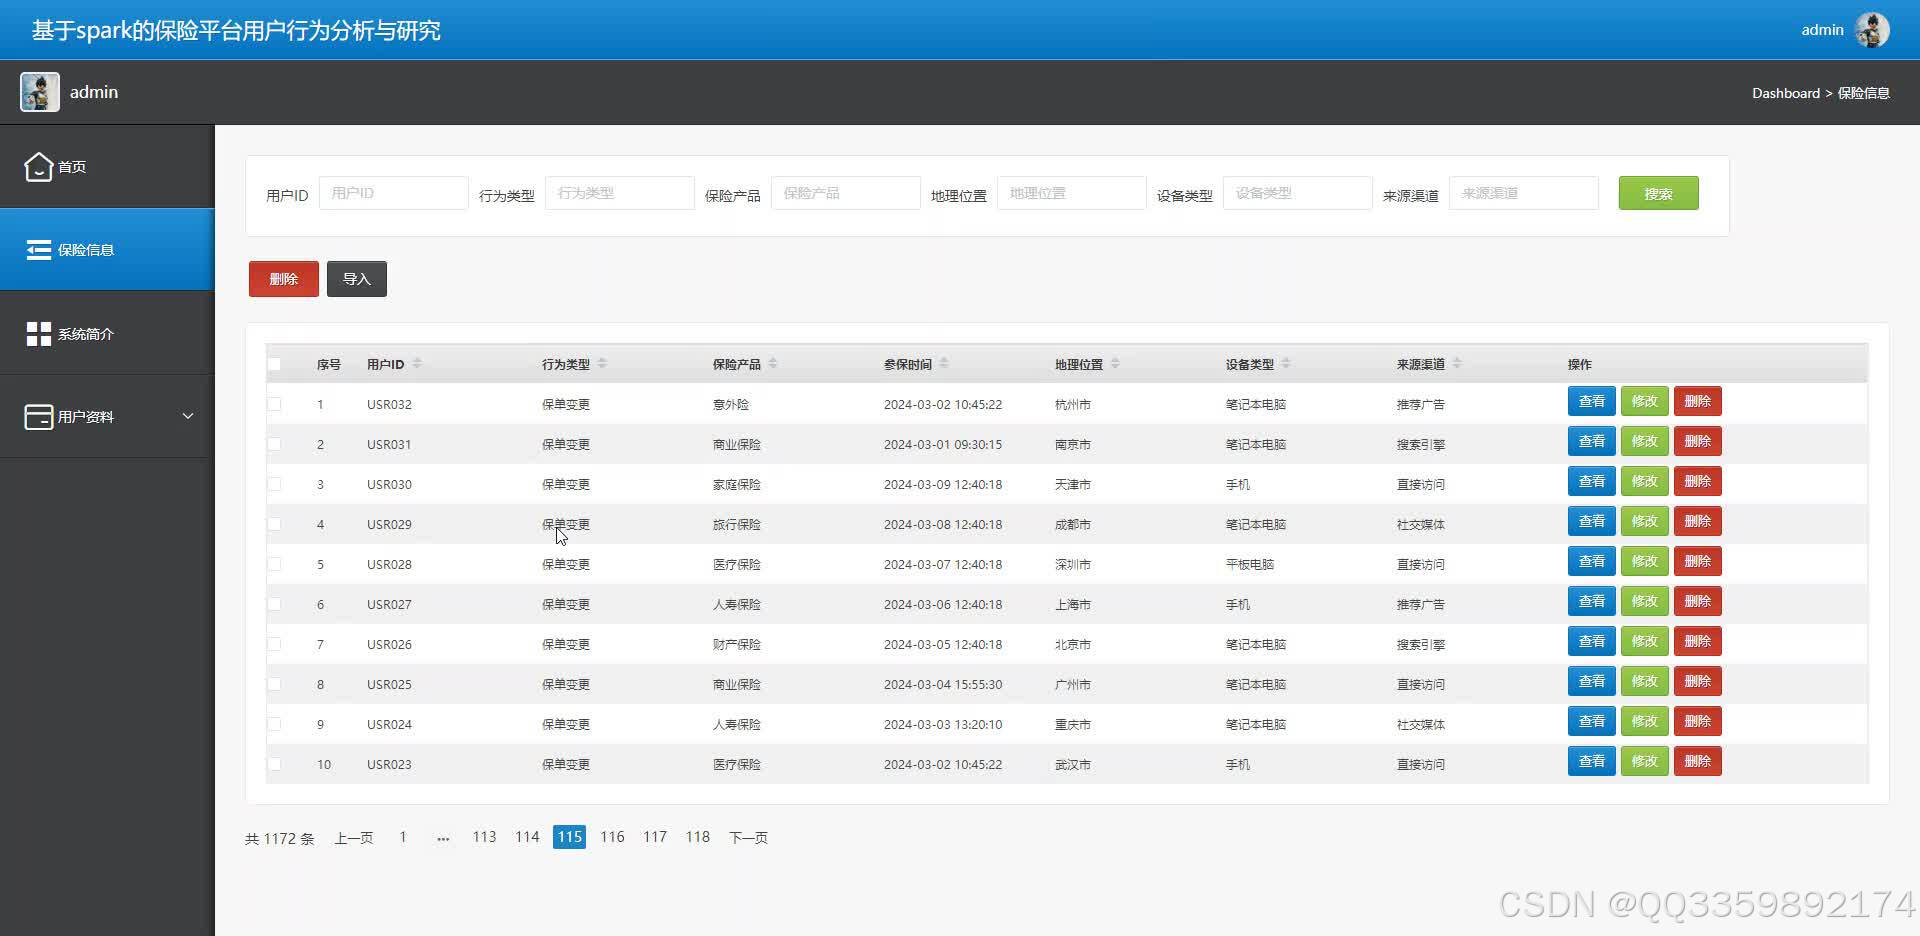Image resolution: width=1920 pixels, height=936 pixels.
Task: Click the 2024-03-01 09:30:15 timestamp cell
Action: 943,444
